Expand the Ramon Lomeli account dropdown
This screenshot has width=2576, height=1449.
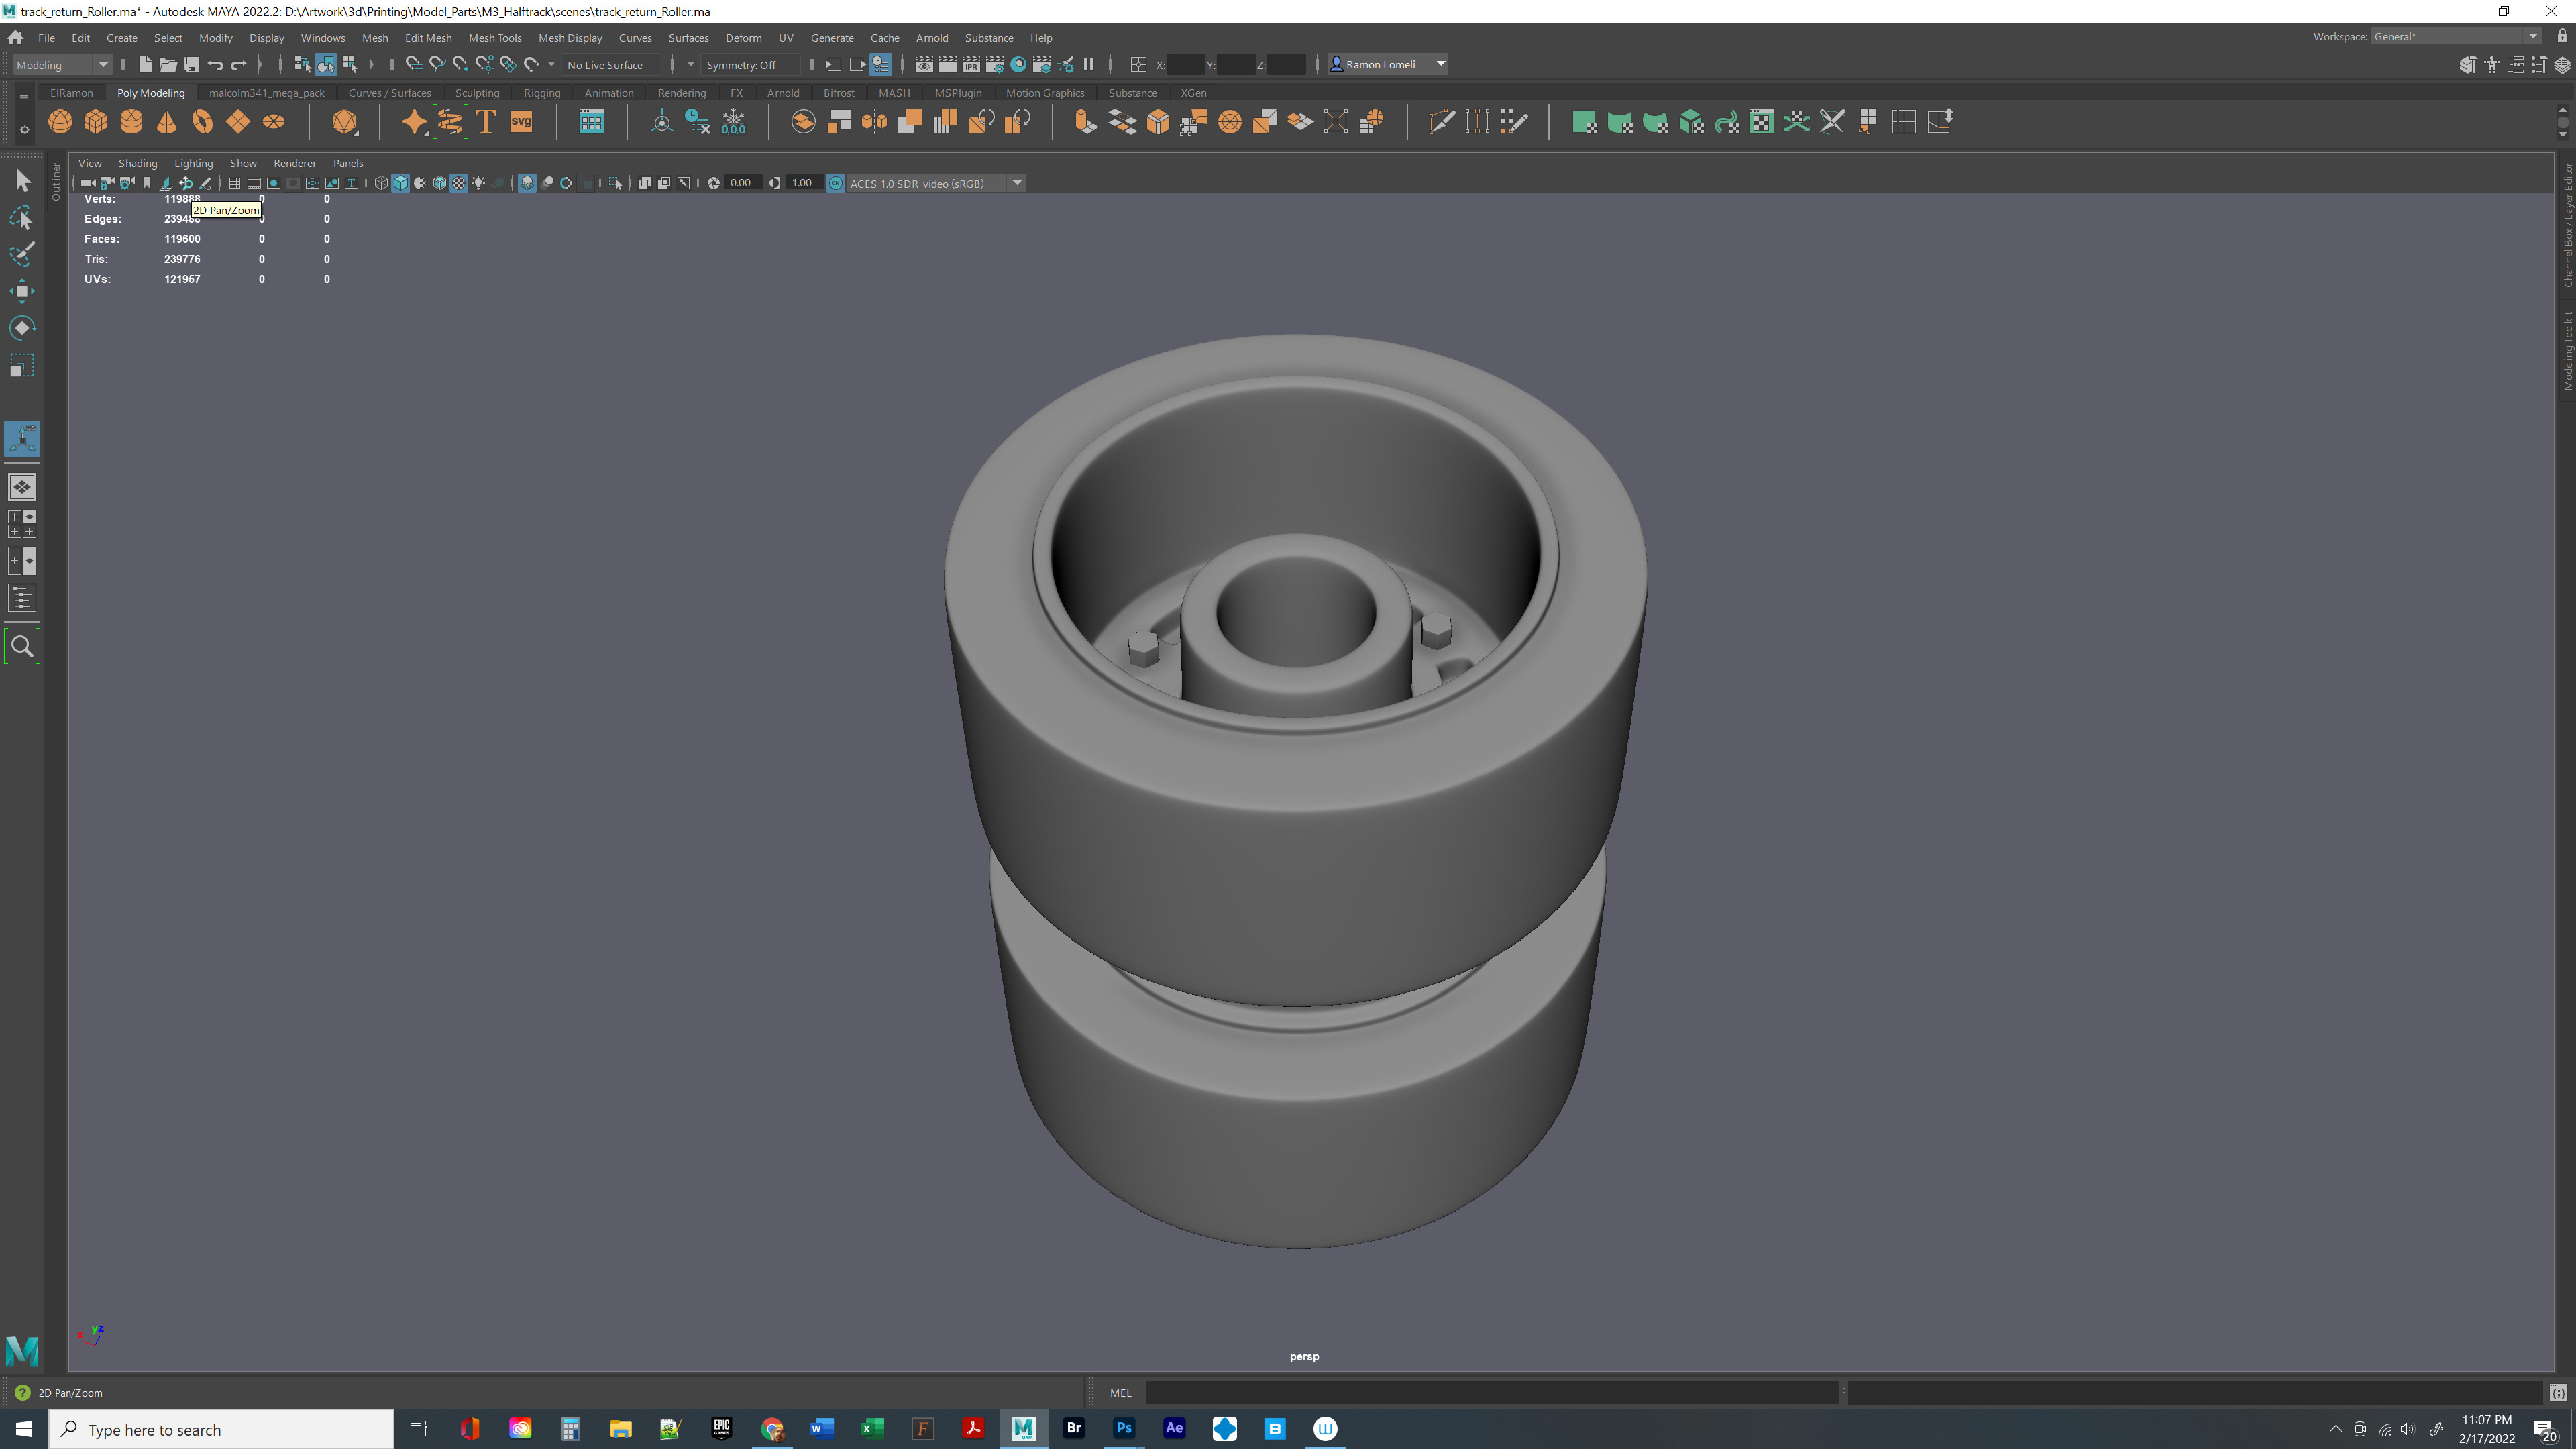tap(1441, 64)
